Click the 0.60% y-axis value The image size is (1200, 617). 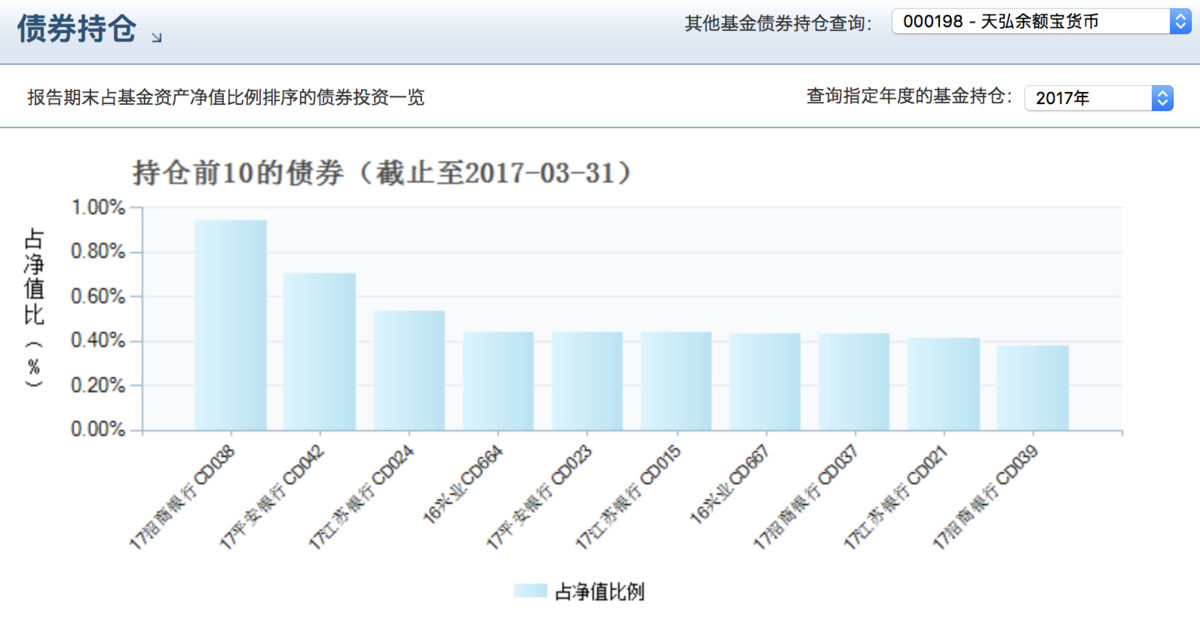click(x=98, y=297)
